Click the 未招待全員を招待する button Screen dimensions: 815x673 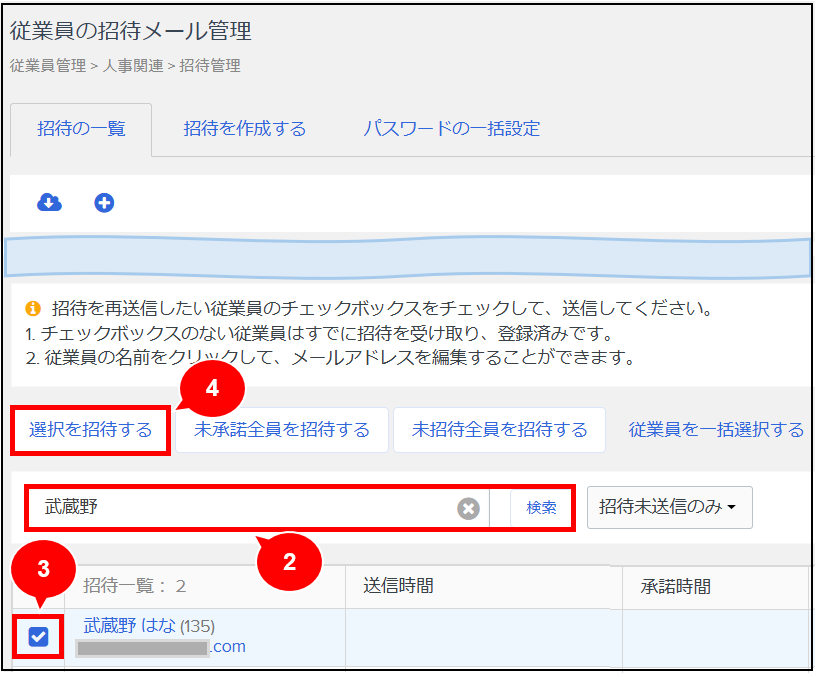(x=499, y=430)
